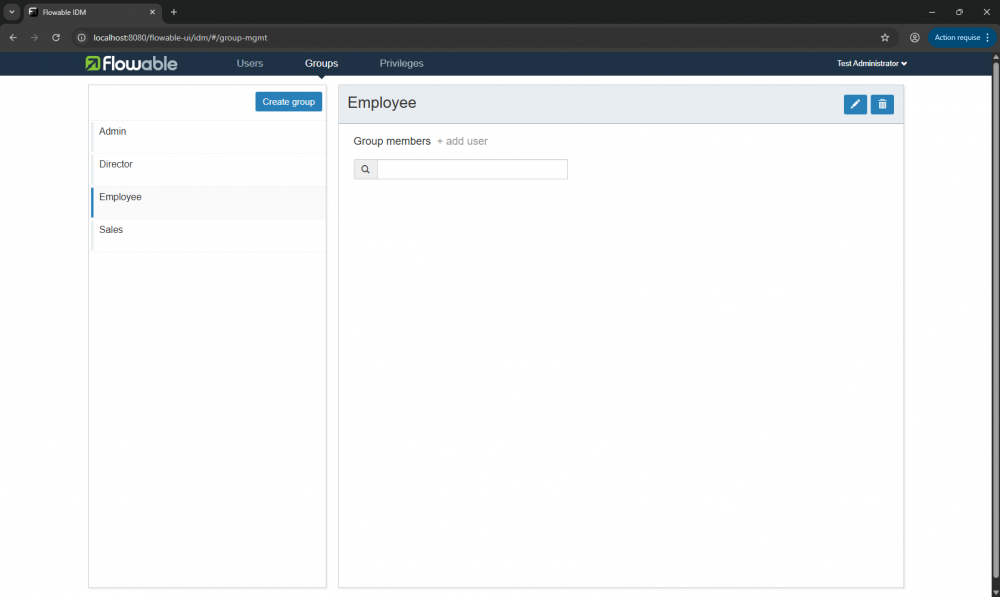The height and width of the screenshot is (597, 1000).
Task: Click the Flowable logo
Action: [x=131, y=63]
